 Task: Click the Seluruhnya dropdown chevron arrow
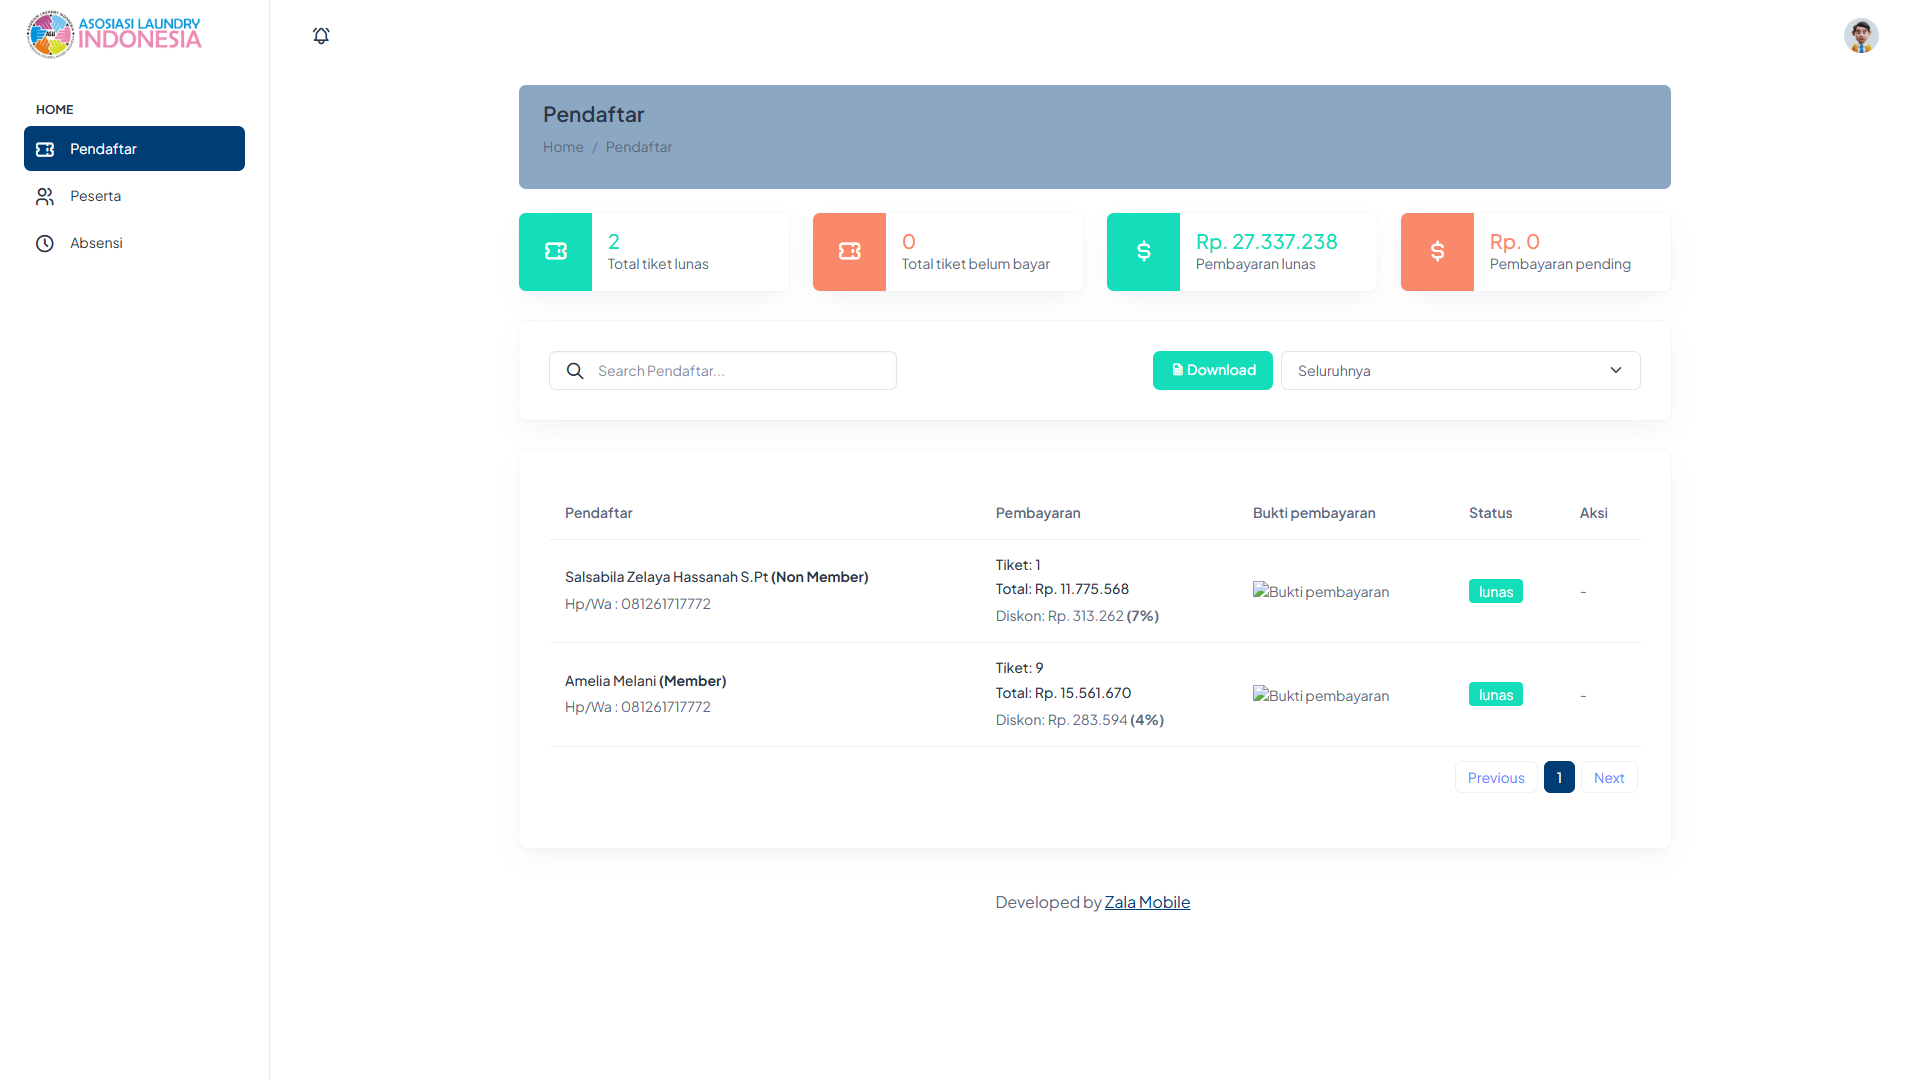1616,371
